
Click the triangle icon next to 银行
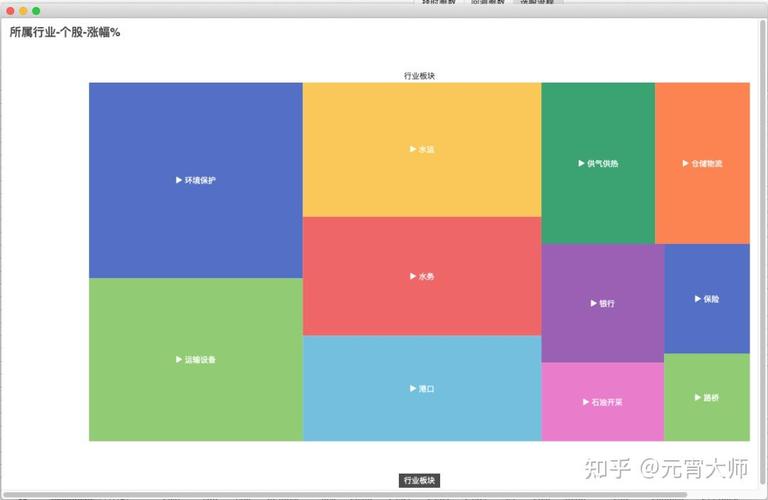click(593, 303)
